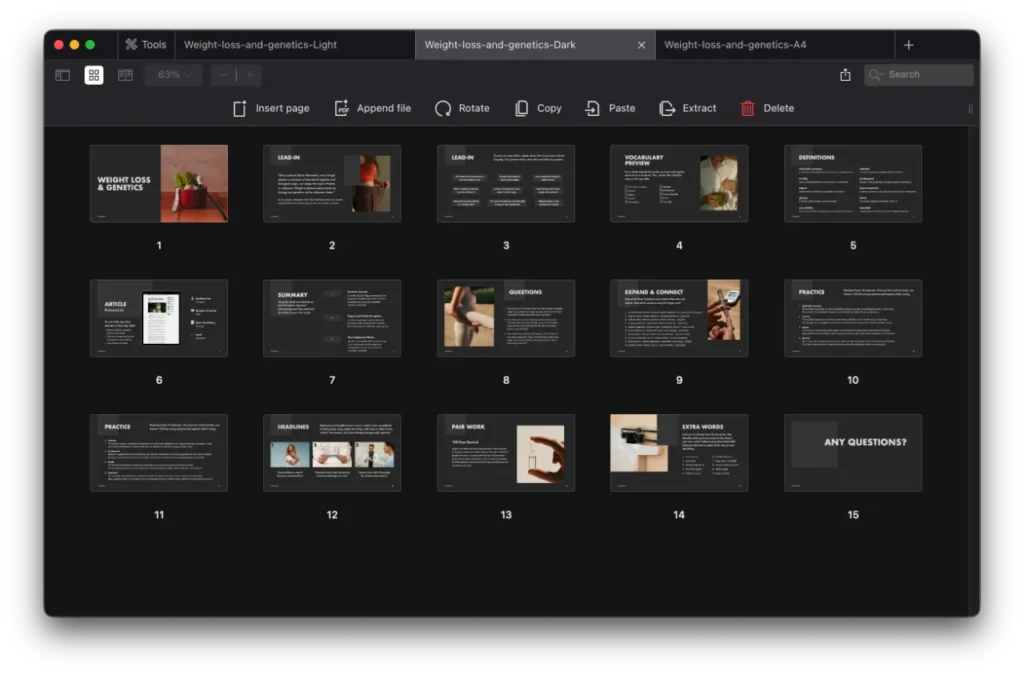Select the page 8 Questions thumbnail
The image size is (1024, 675).
click(x=506, y=318)
